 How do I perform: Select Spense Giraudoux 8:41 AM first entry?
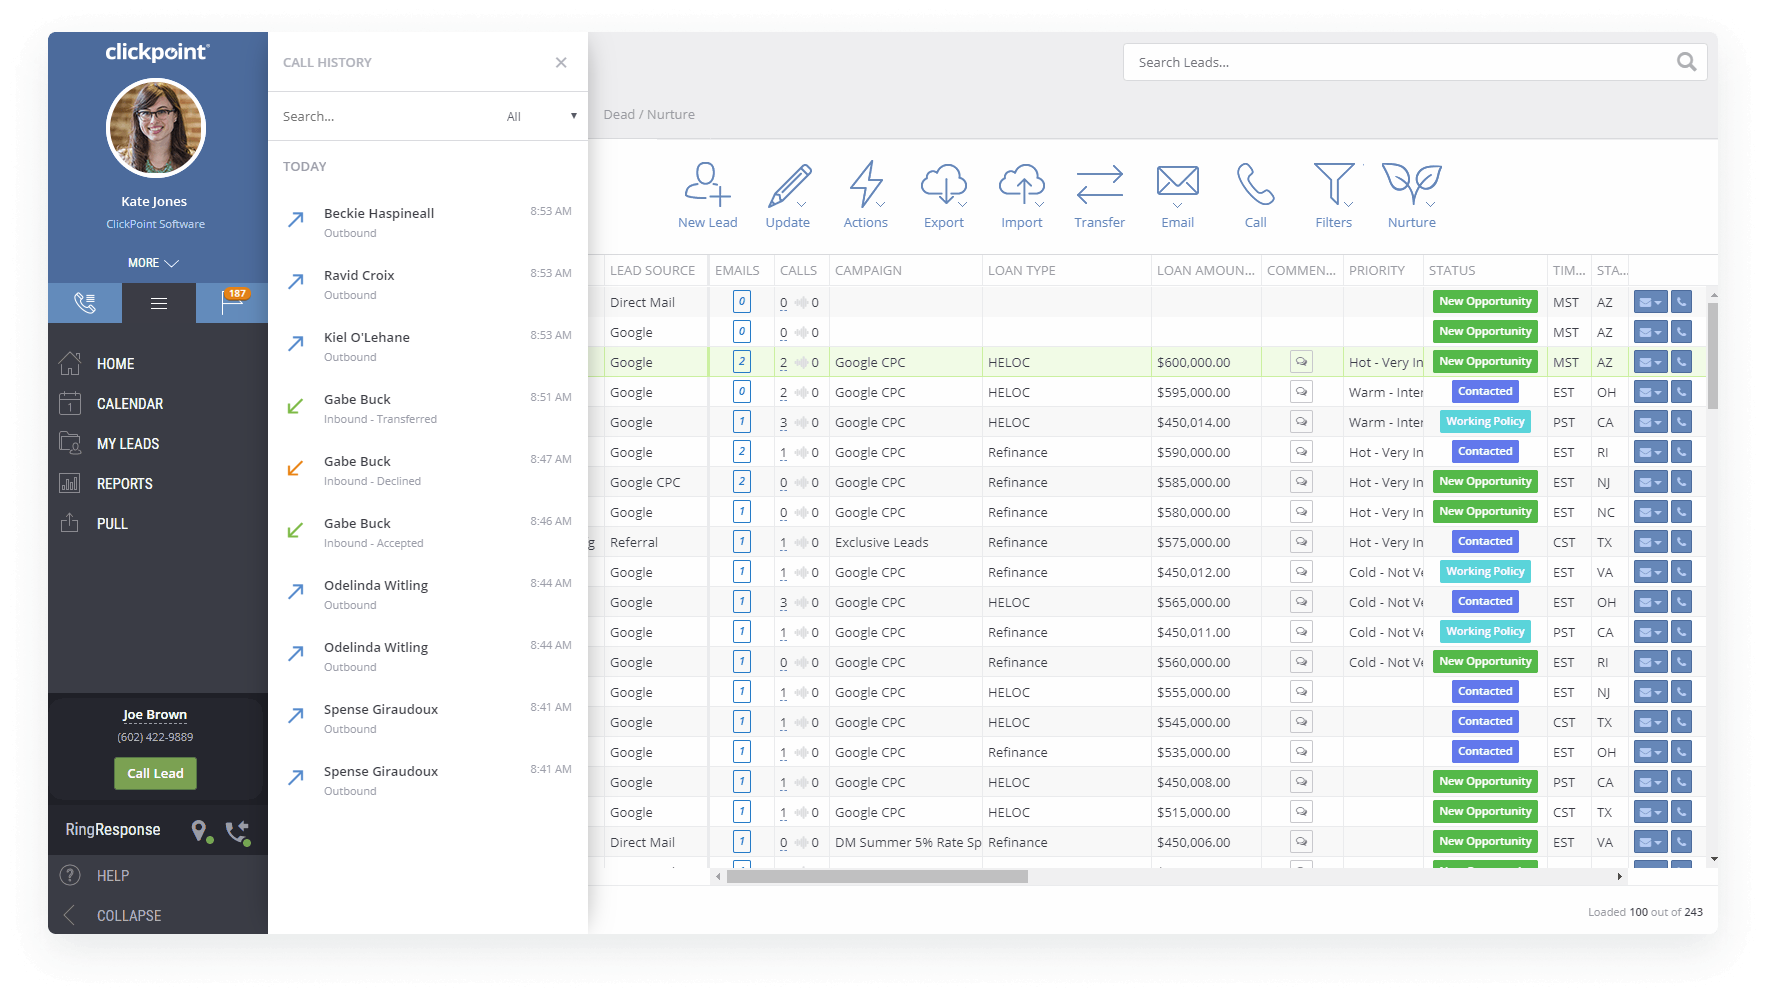point(428,718)
